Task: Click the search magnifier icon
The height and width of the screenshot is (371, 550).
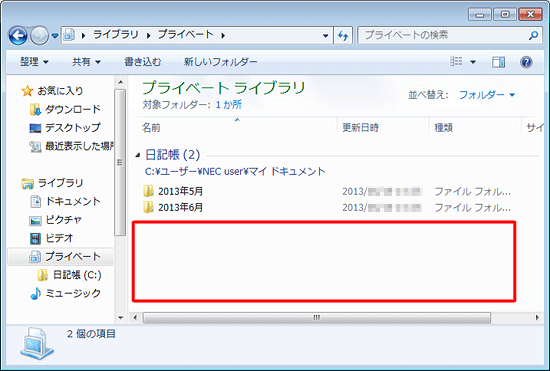Action: tap(533, 35)
